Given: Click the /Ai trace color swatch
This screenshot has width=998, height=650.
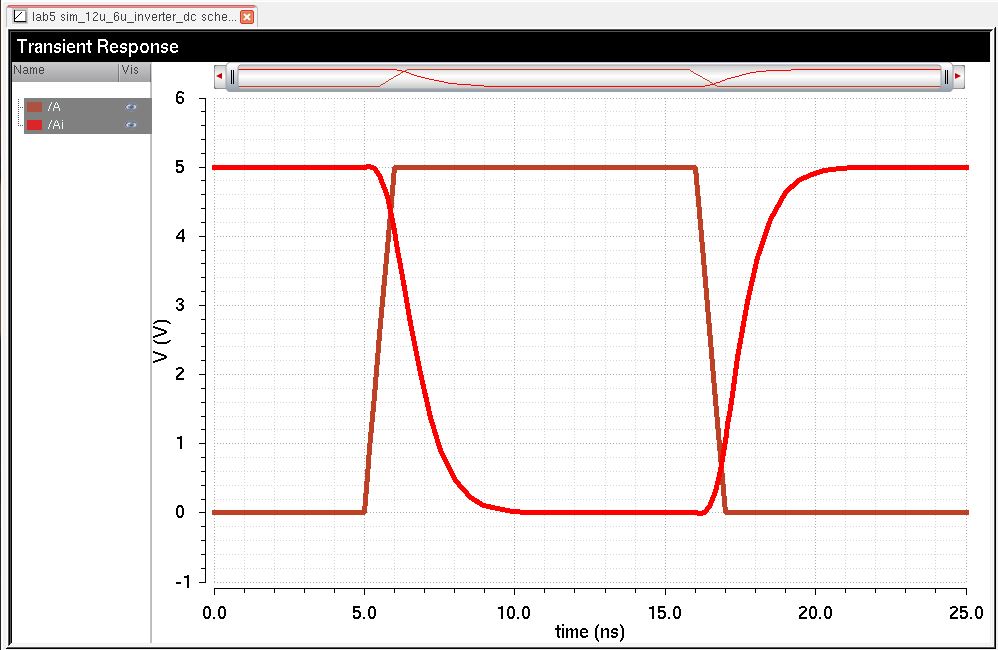Looking at the screenshot, I should coord(34,124).
